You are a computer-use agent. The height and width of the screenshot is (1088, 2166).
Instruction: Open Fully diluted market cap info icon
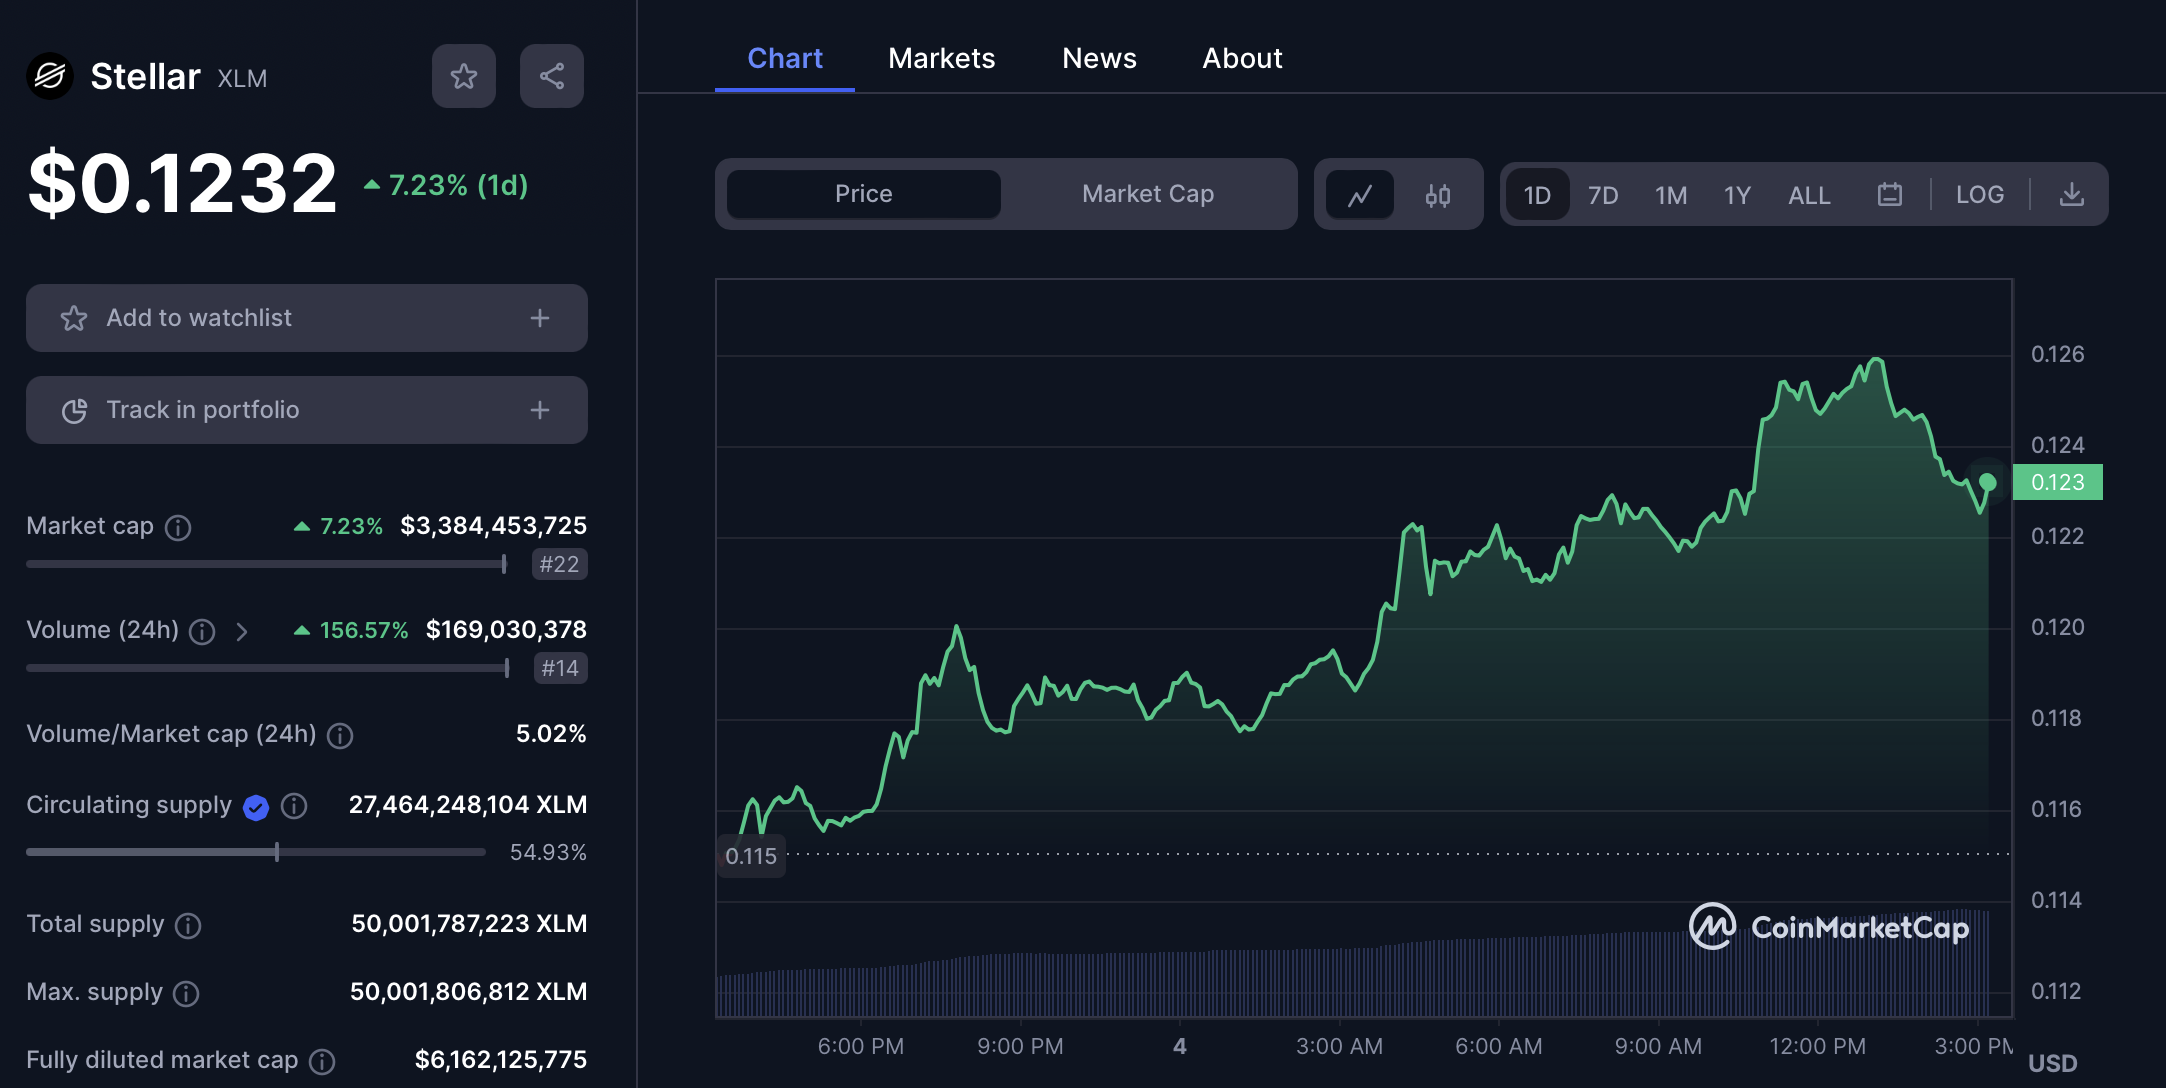point(322,1061)
